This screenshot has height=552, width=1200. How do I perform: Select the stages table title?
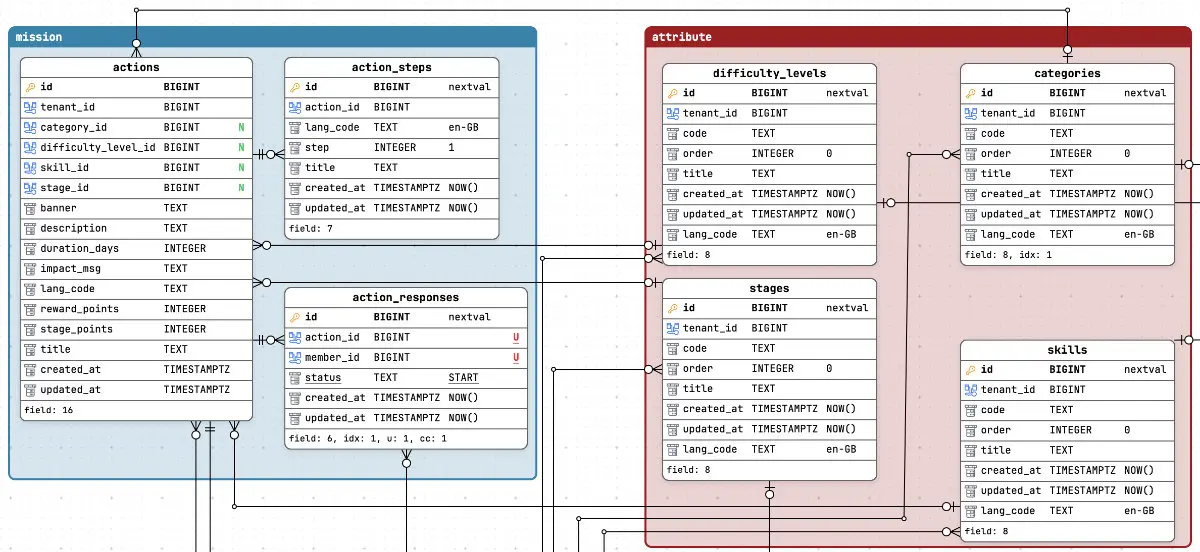click(x=769, y=288)
